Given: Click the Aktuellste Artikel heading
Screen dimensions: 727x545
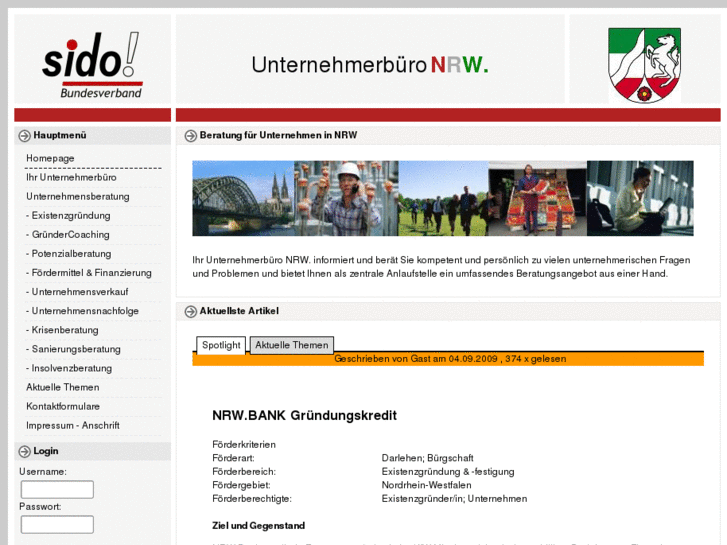Looking at the screenshot, I should [x=239, y=311].
